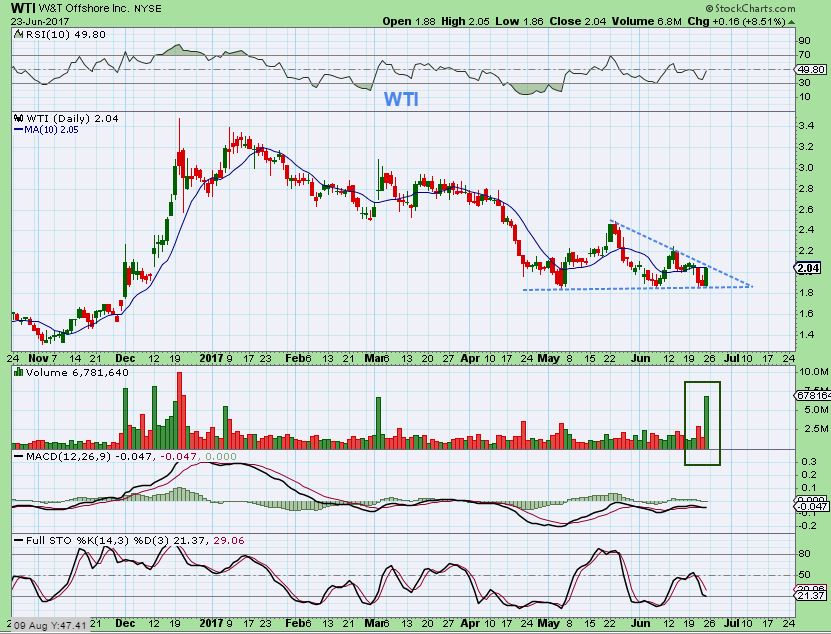Click the High 2.05 value
Viewport: 831px width, 634px height.
click(x=465, y=21)
